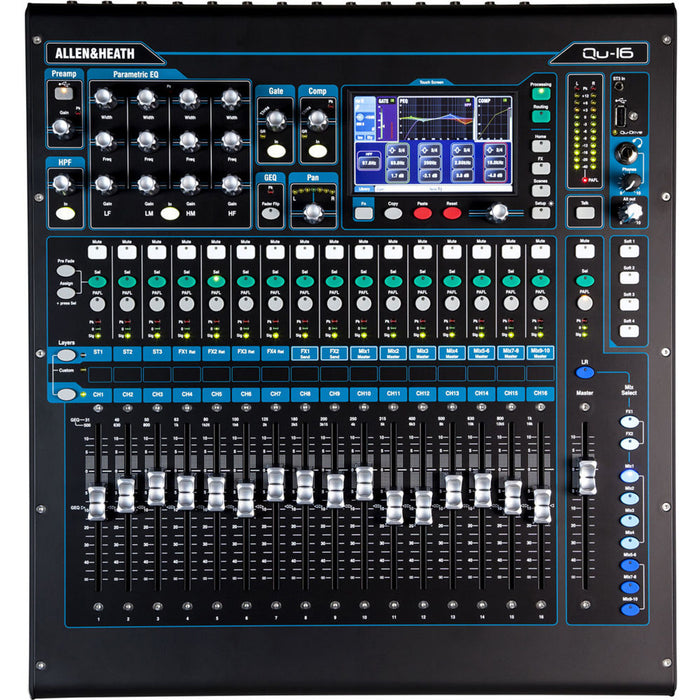The image size is (700, 700).
Task: Mute the CH1 channel strip
Action: click(x=97, y=252)
